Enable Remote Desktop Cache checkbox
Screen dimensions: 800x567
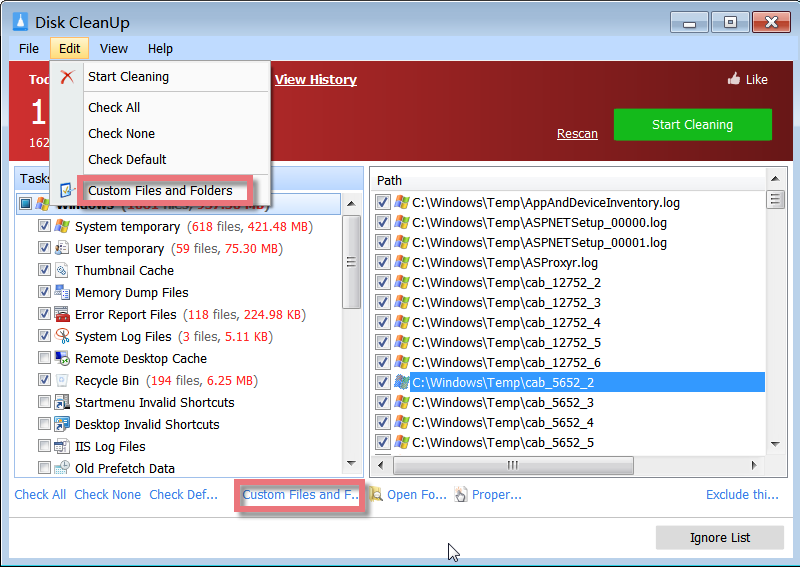point(44,358)
